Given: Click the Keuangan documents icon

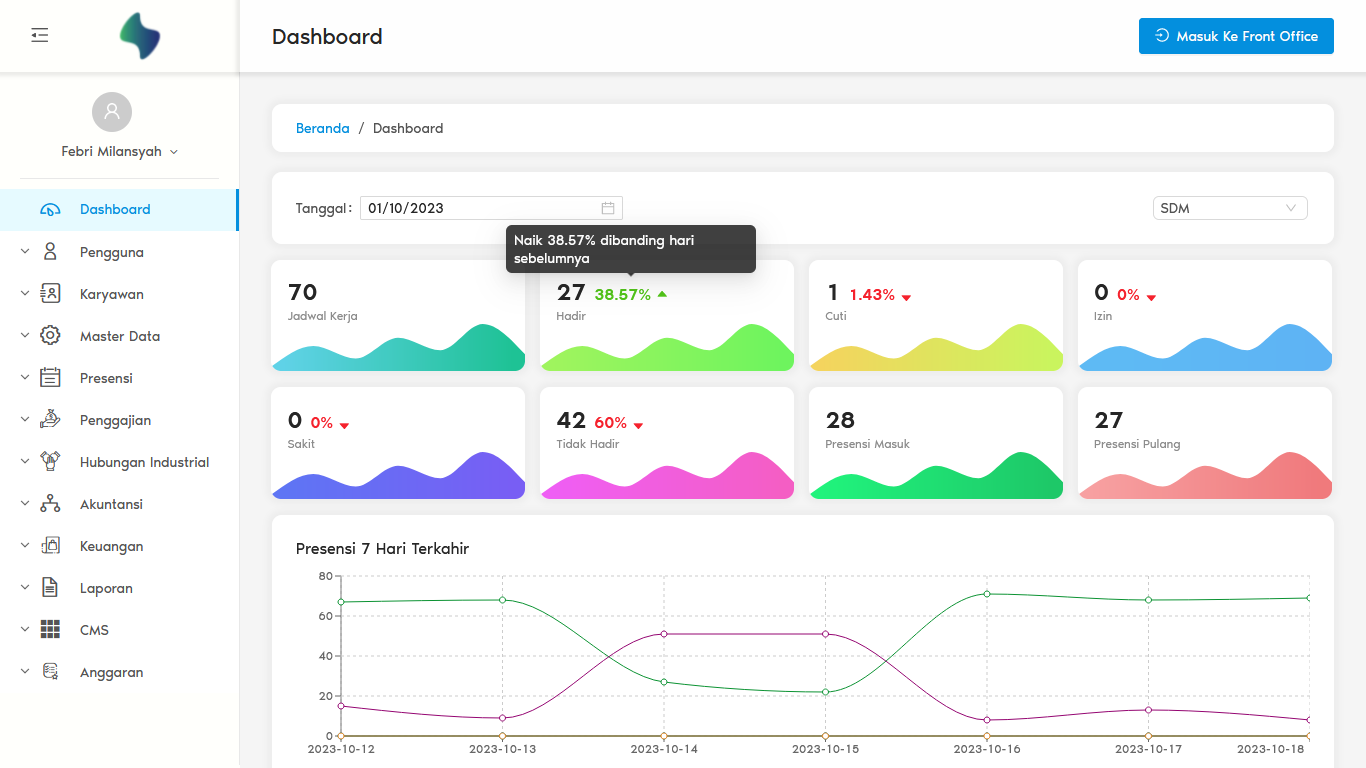Looking at the screenshot, I should 50,546.
